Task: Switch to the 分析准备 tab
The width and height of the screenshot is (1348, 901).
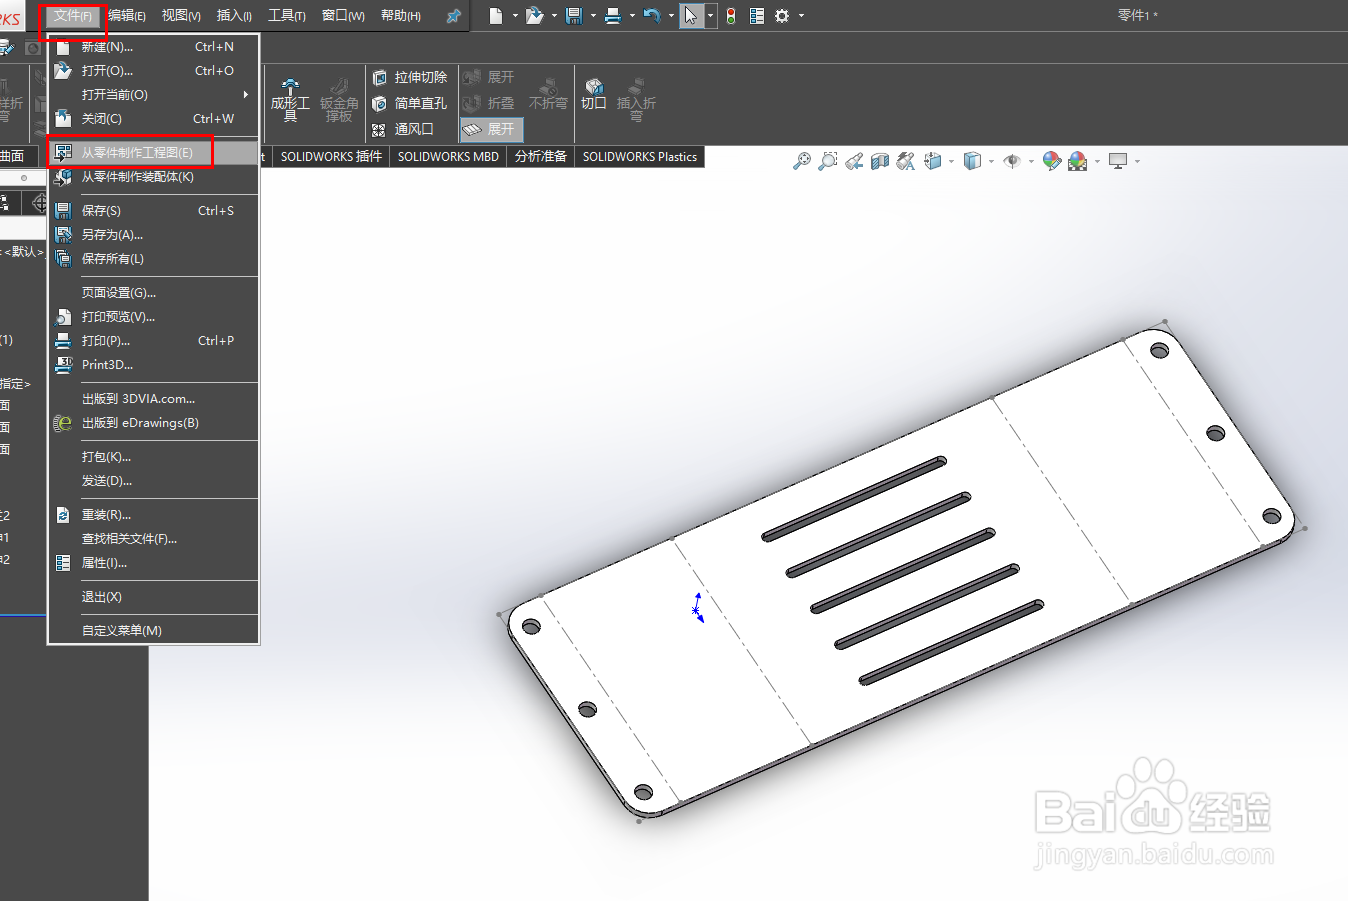Action: (x=541, y=156)
